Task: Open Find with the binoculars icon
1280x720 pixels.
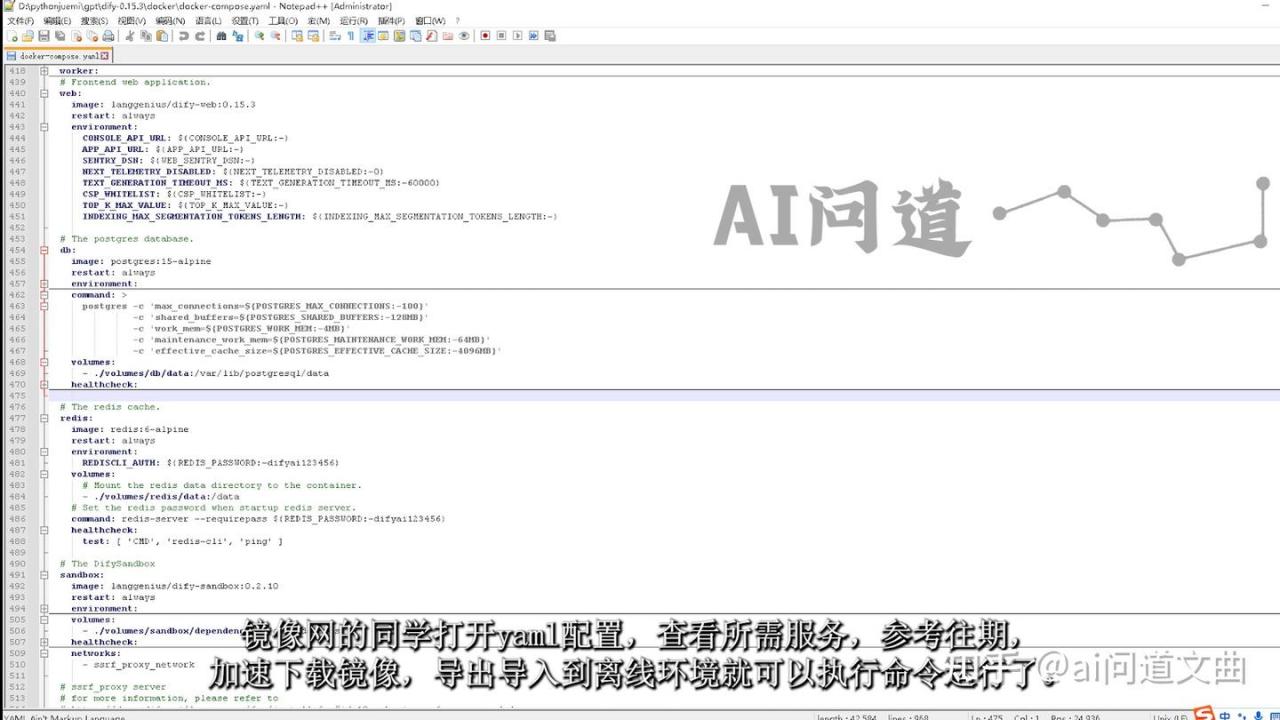Action: [221, 36]
